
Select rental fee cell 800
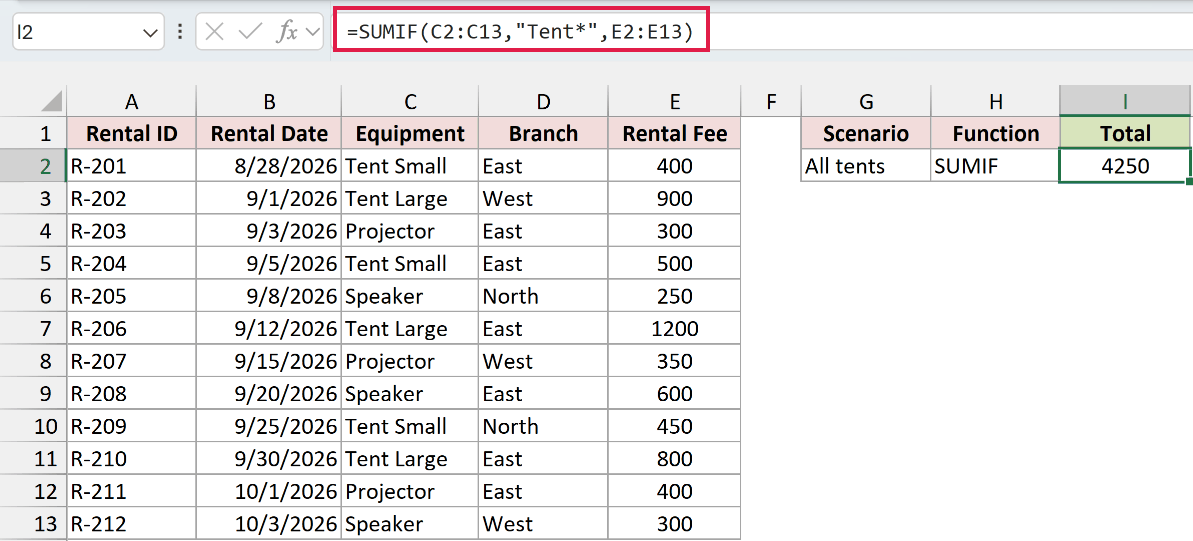674,459
